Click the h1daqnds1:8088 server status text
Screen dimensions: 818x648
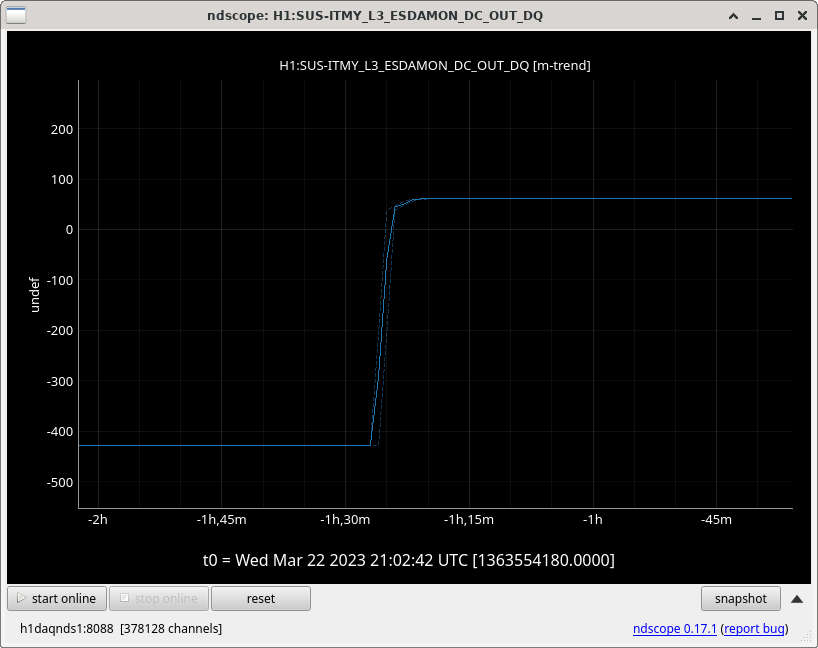67,629
